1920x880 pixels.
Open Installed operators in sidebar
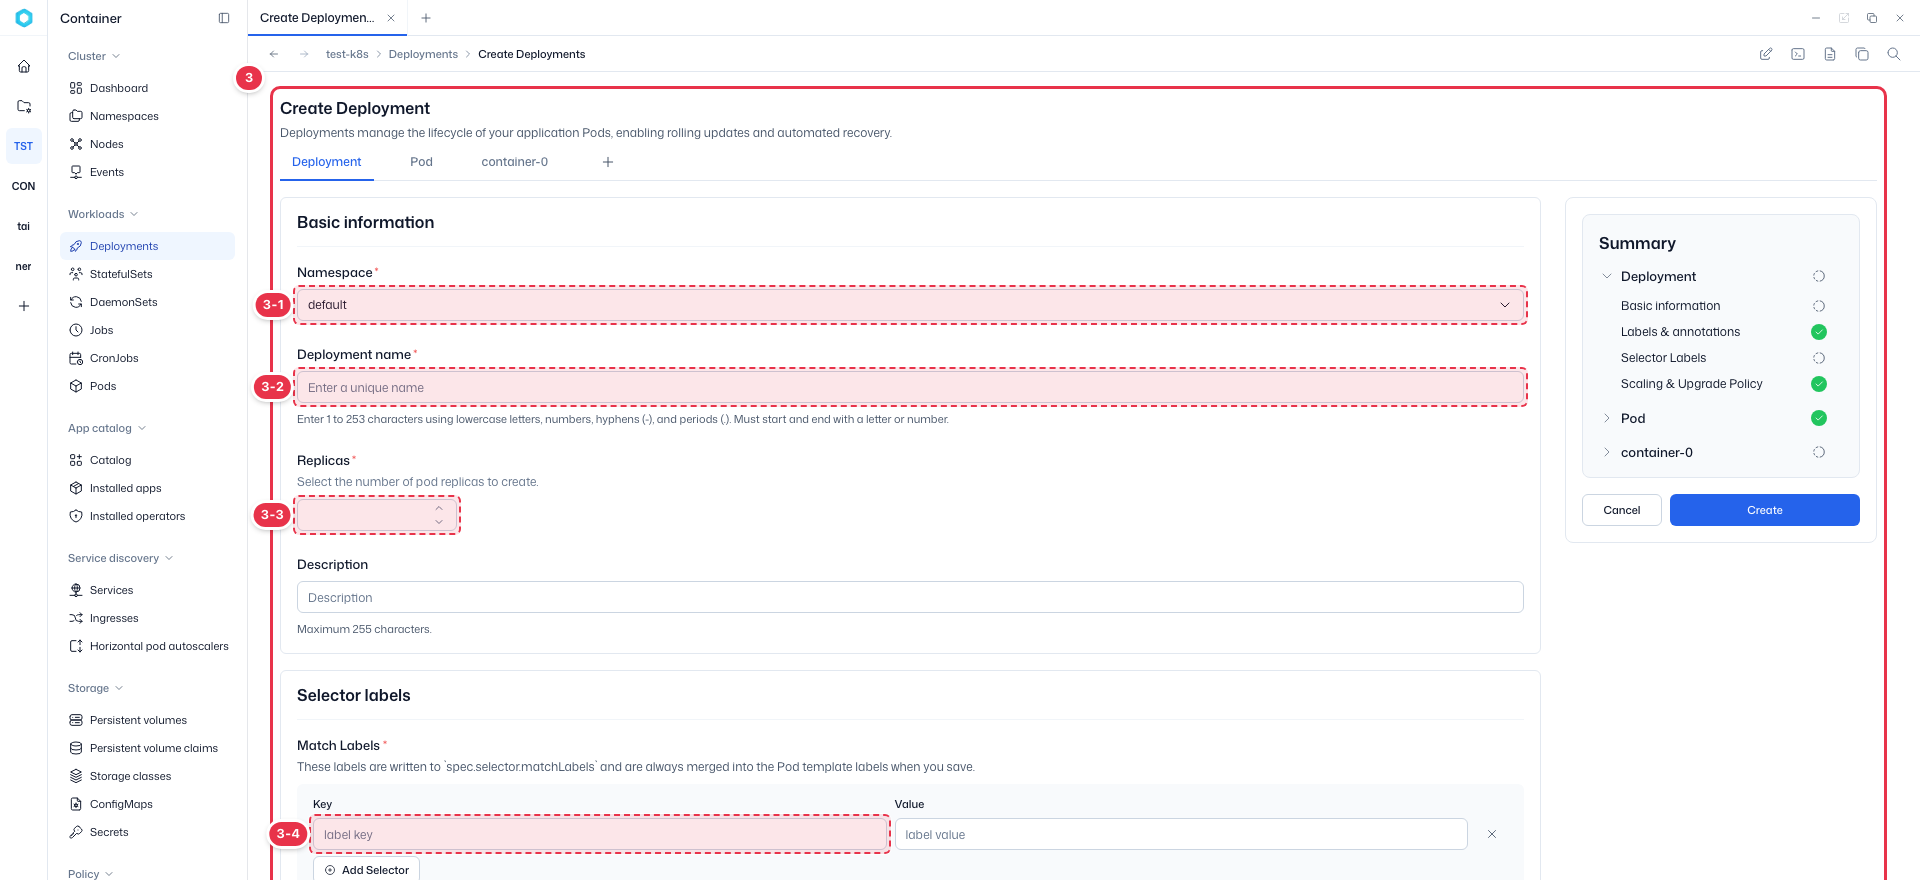tap(147, 516)
